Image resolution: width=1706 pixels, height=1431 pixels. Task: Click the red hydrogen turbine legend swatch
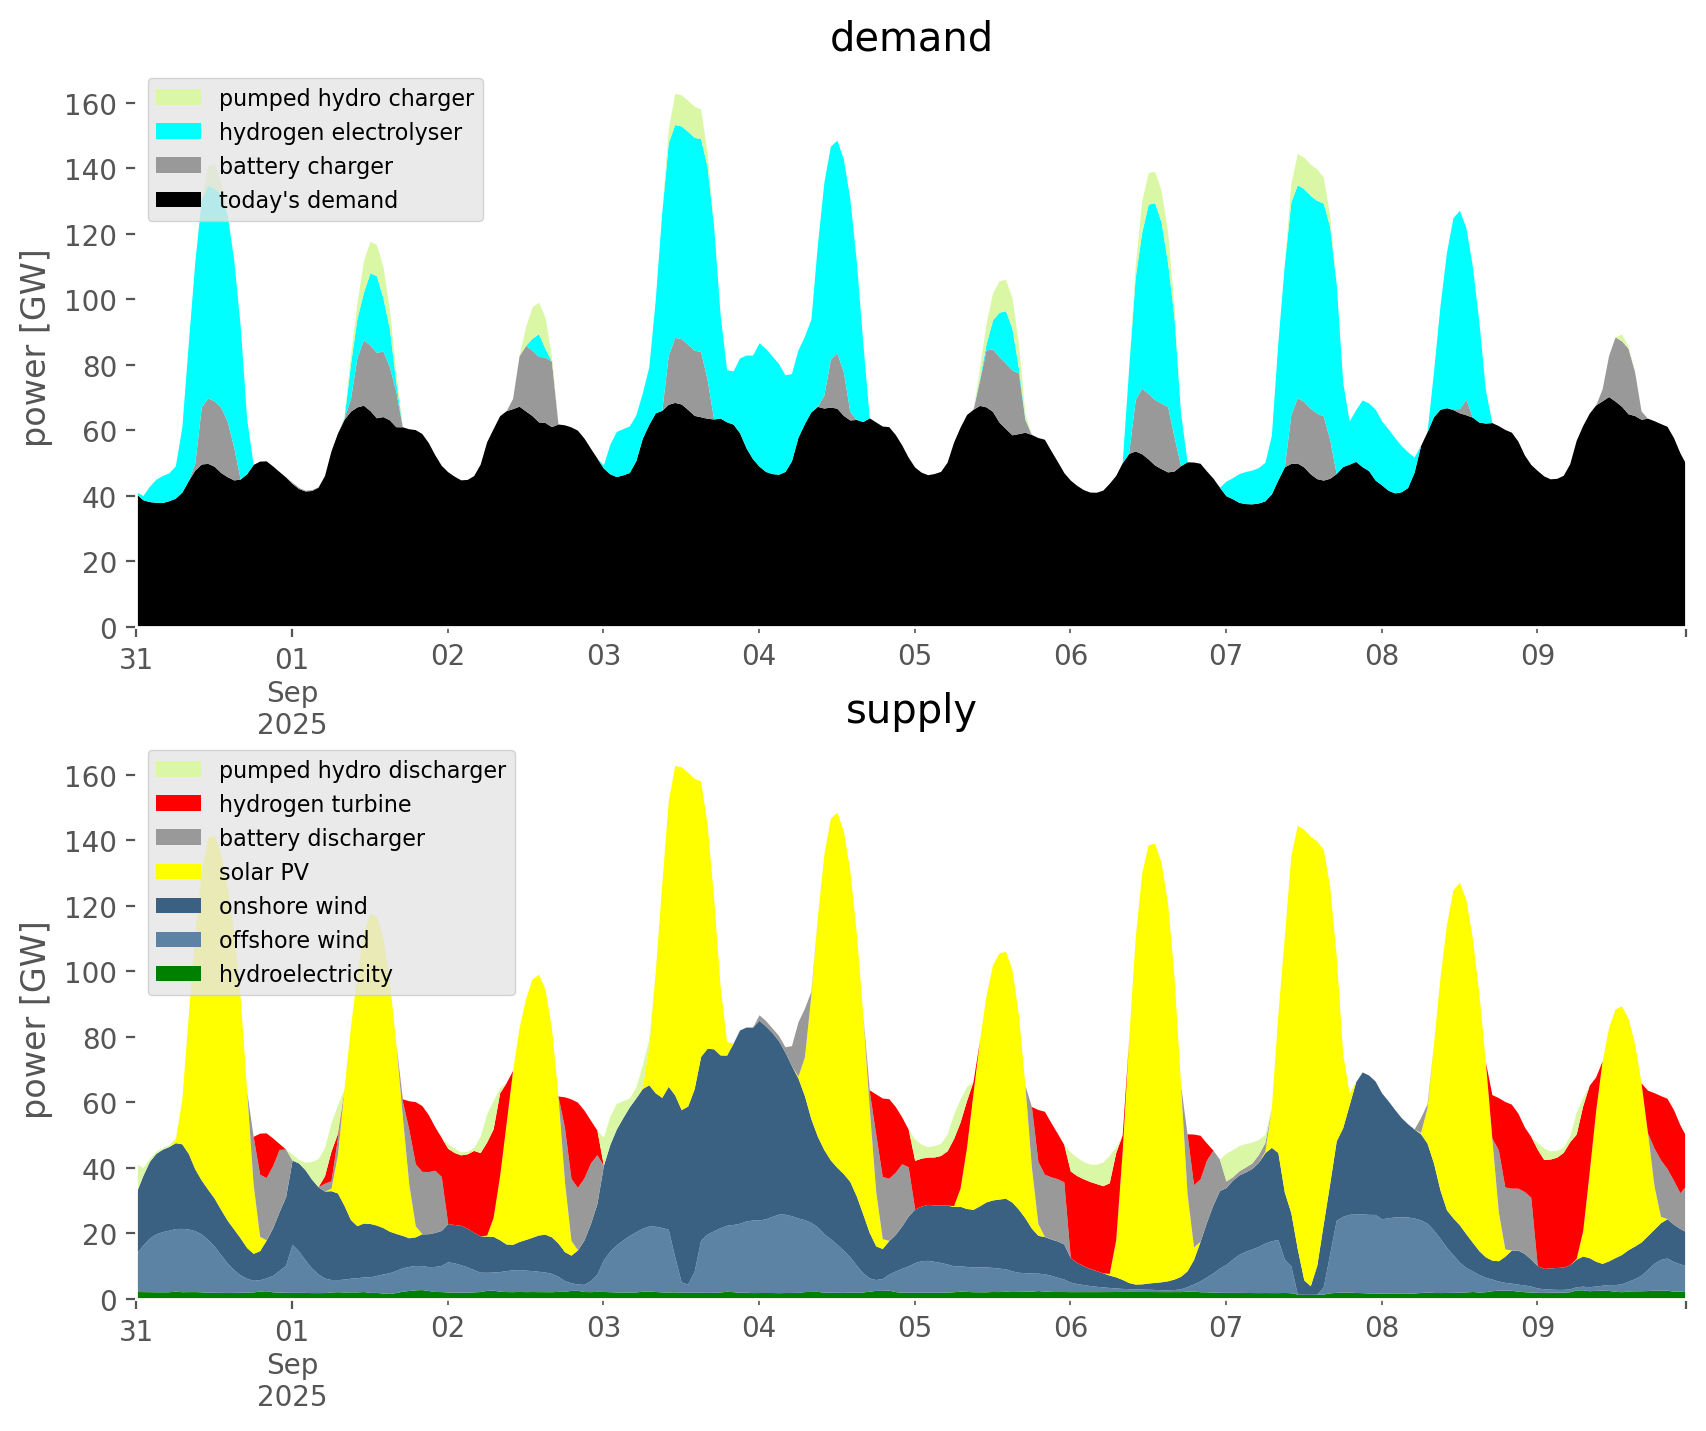tap(179, 804)
